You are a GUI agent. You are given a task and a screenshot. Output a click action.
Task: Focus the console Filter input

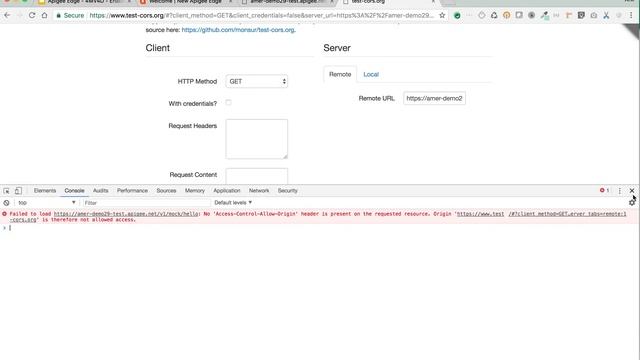(x=146, y=202)
